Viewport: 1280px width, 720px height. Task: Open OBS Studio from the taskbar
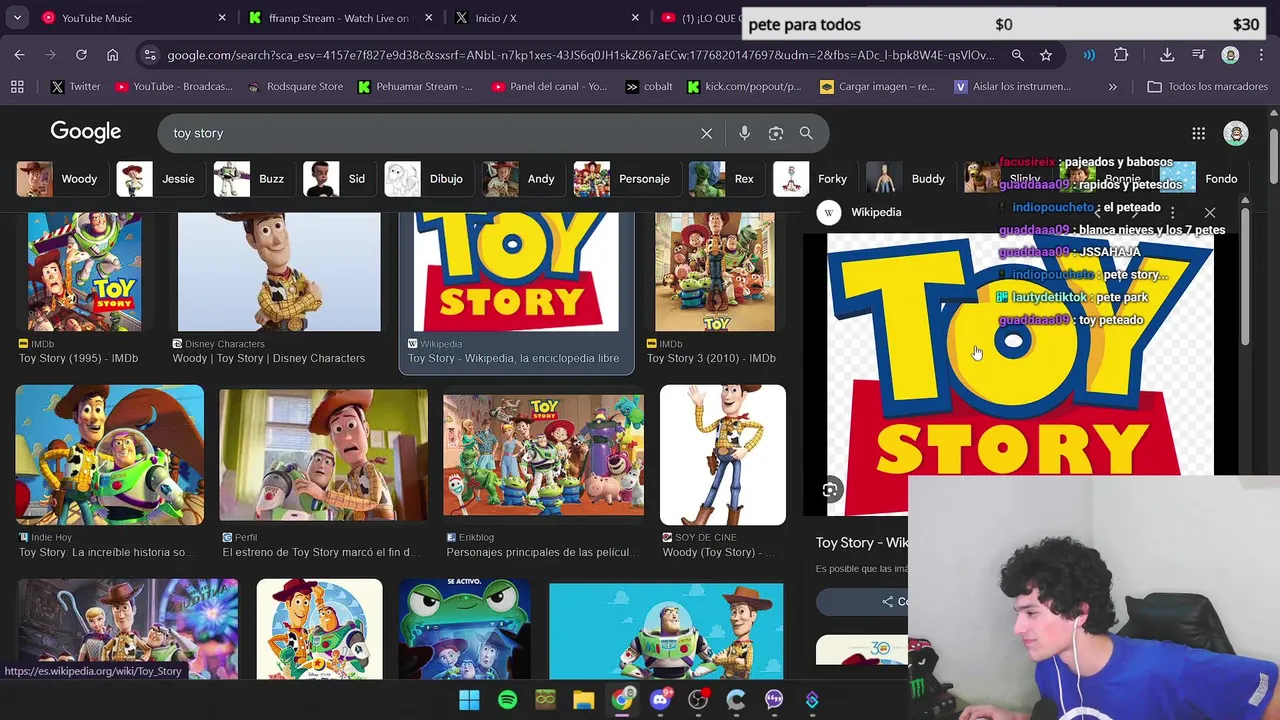click(697, 700)
